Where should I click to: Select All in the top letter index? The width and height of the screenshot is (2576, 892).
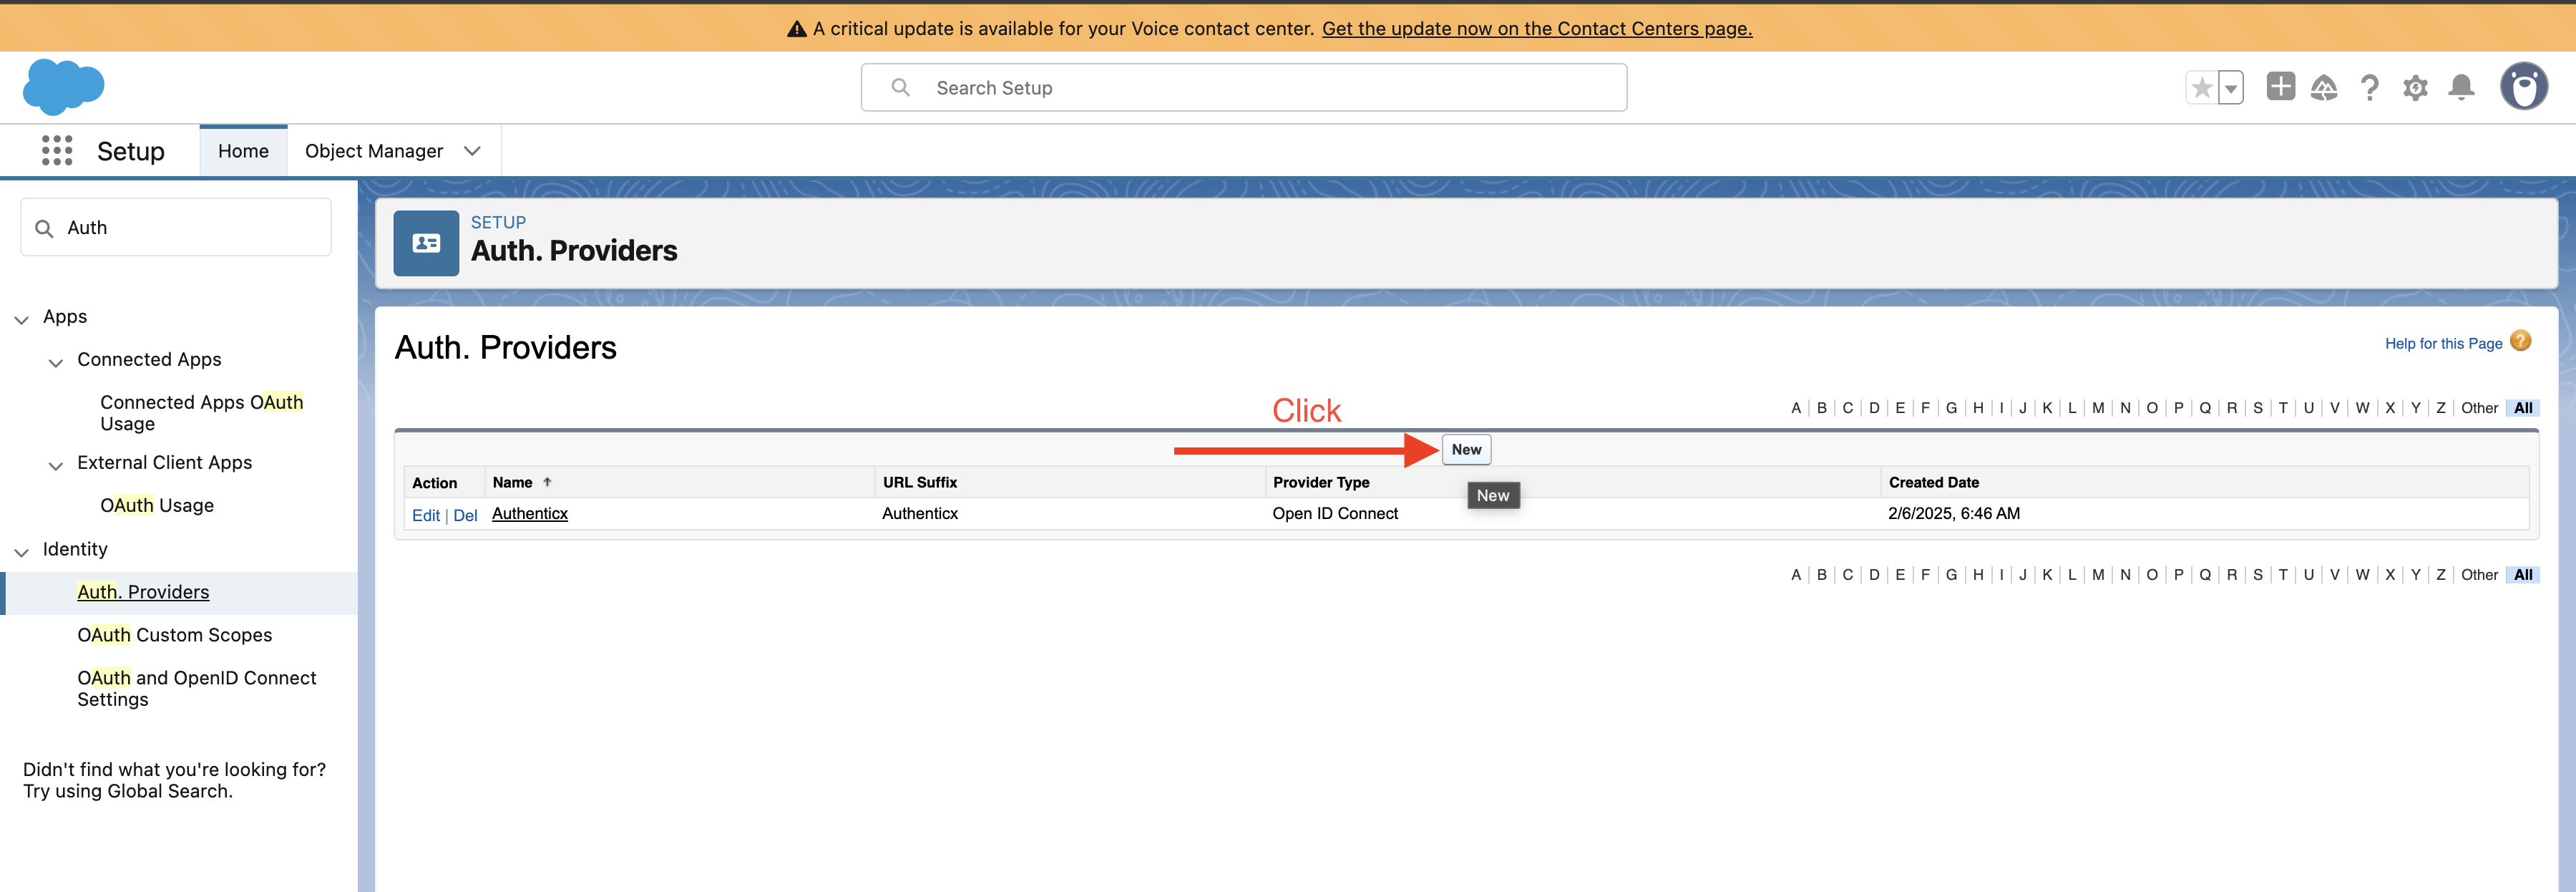[2523, 408]
